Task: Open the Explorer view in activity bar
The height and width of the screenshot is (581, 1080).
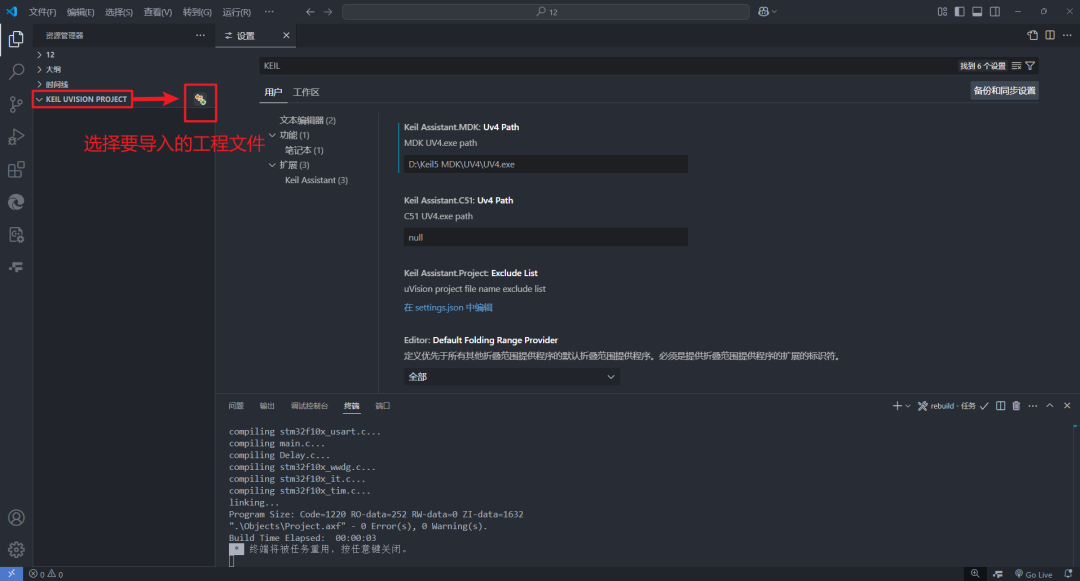Action: tap(16, 39)
